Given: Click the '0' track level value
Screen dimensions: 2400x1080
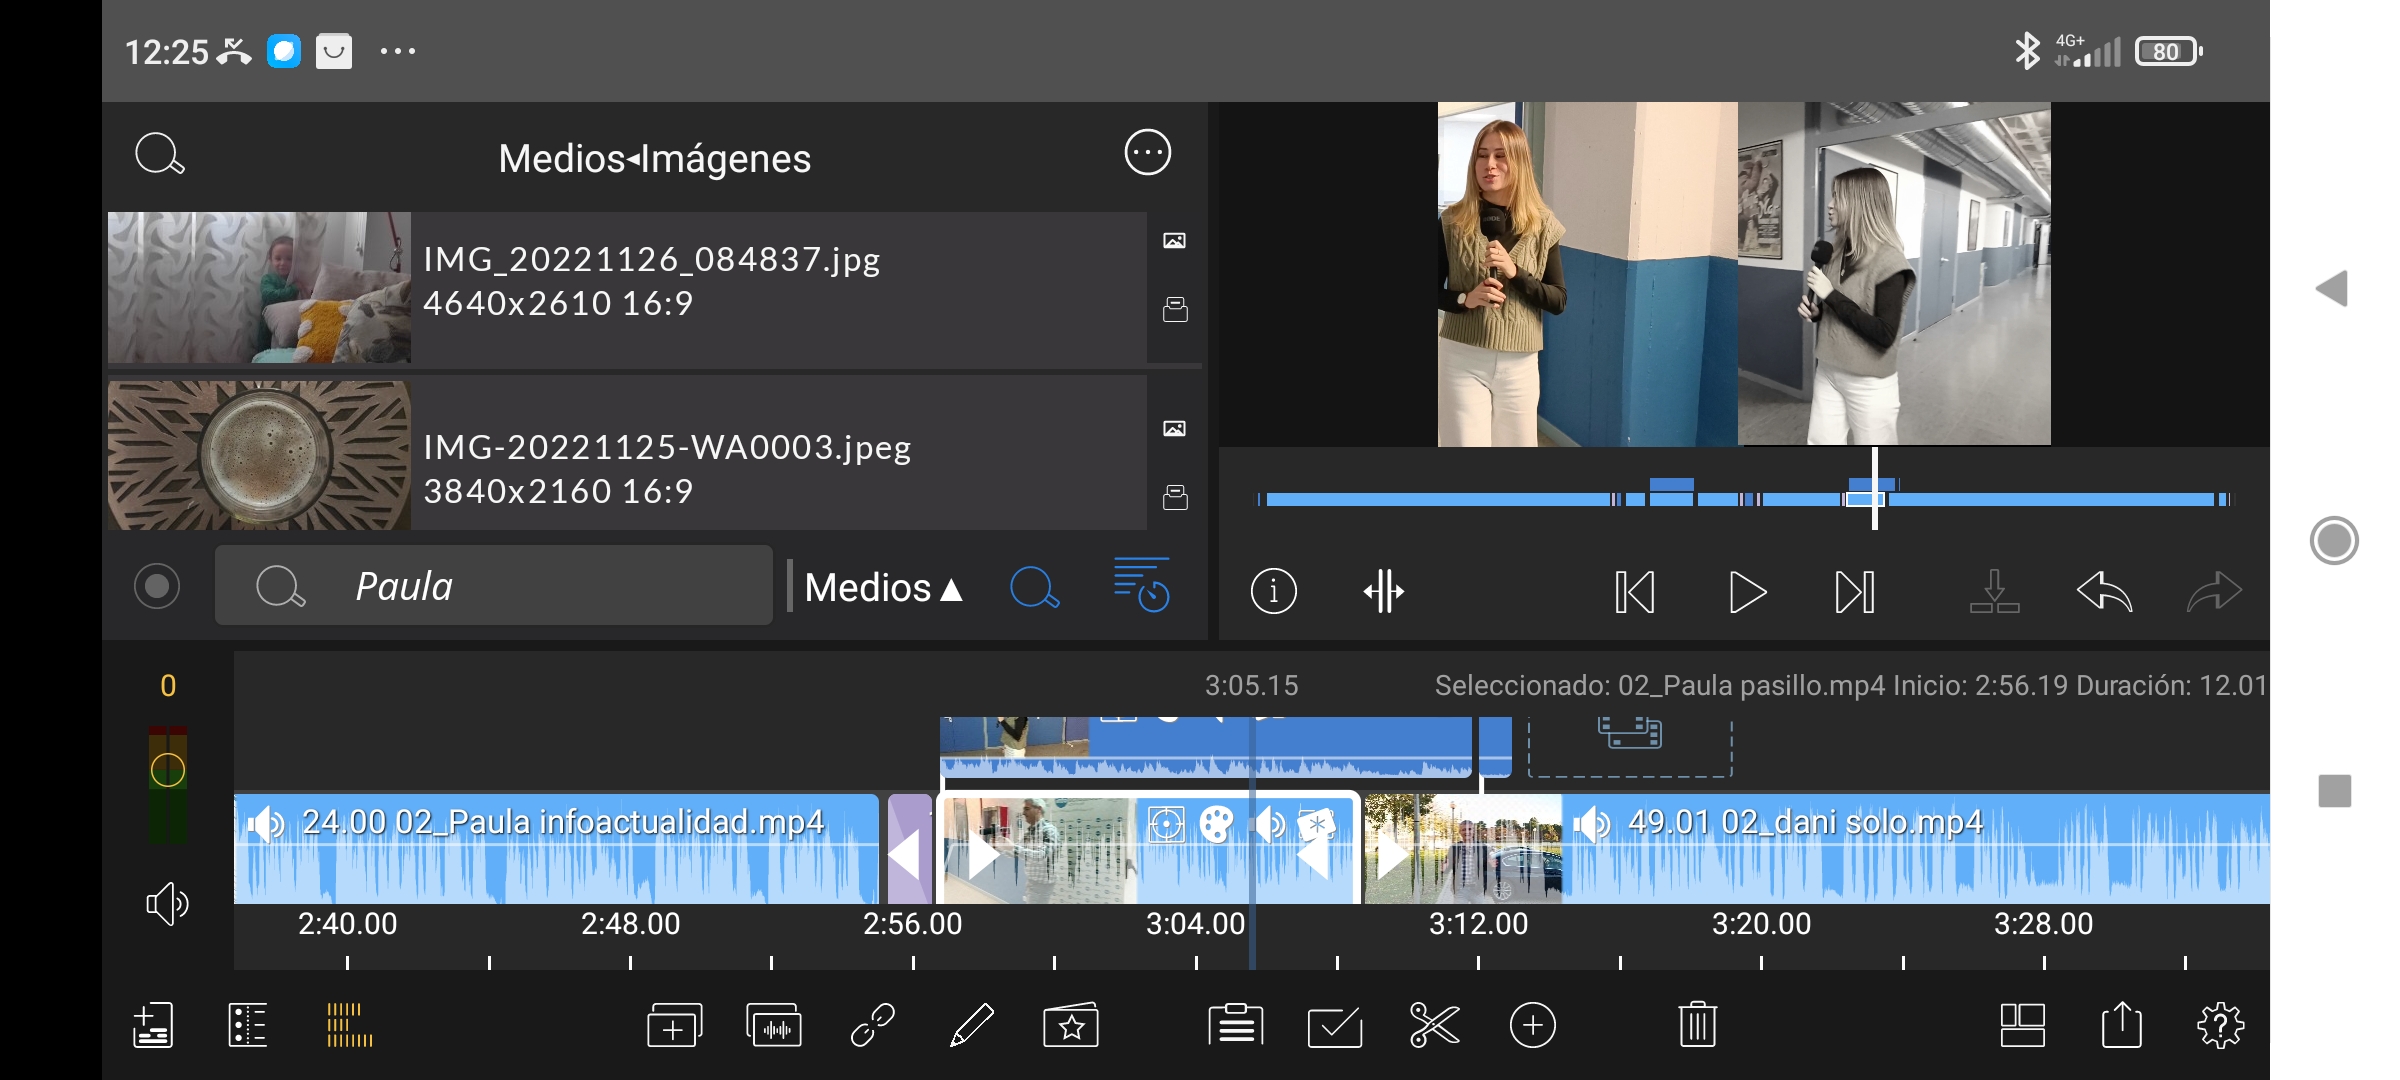Looking at the screenshot, I should [168, 686].
